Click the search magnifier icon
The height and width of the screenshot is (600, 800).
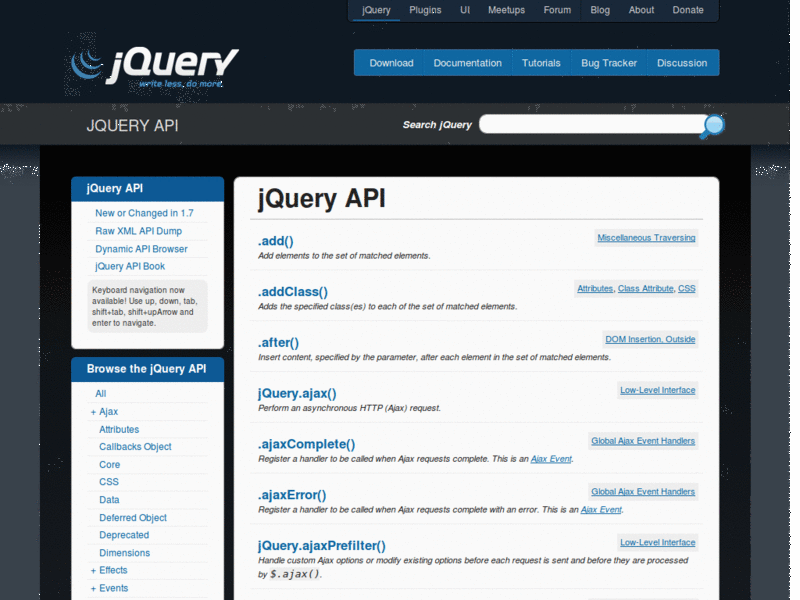pos(713,126)
